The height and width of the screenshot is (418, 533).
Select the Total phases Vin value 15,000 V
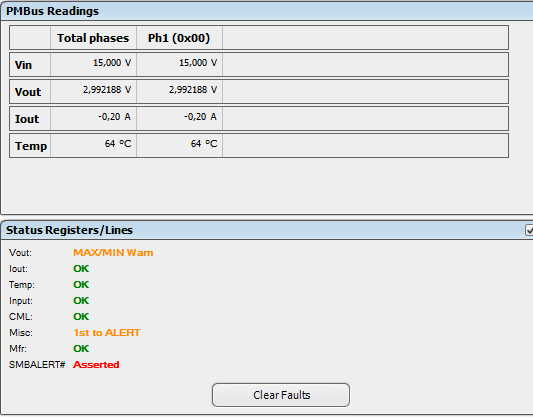pos(112,63)
